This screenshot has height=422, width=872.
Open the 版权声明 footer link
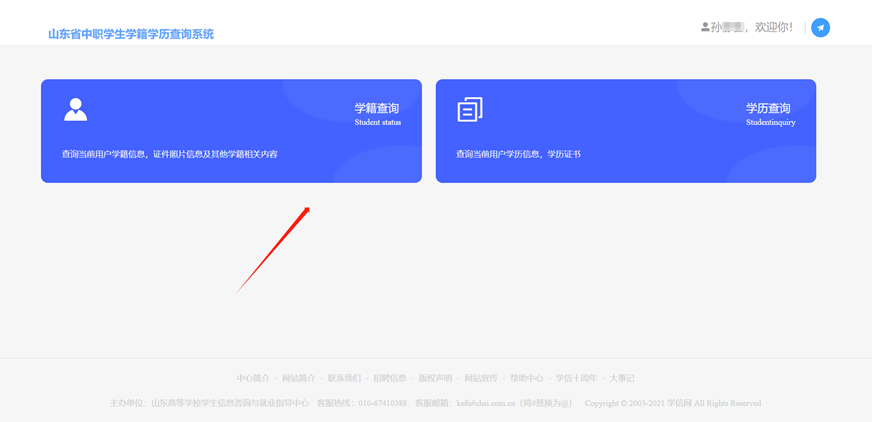click(x=435, y=378)
